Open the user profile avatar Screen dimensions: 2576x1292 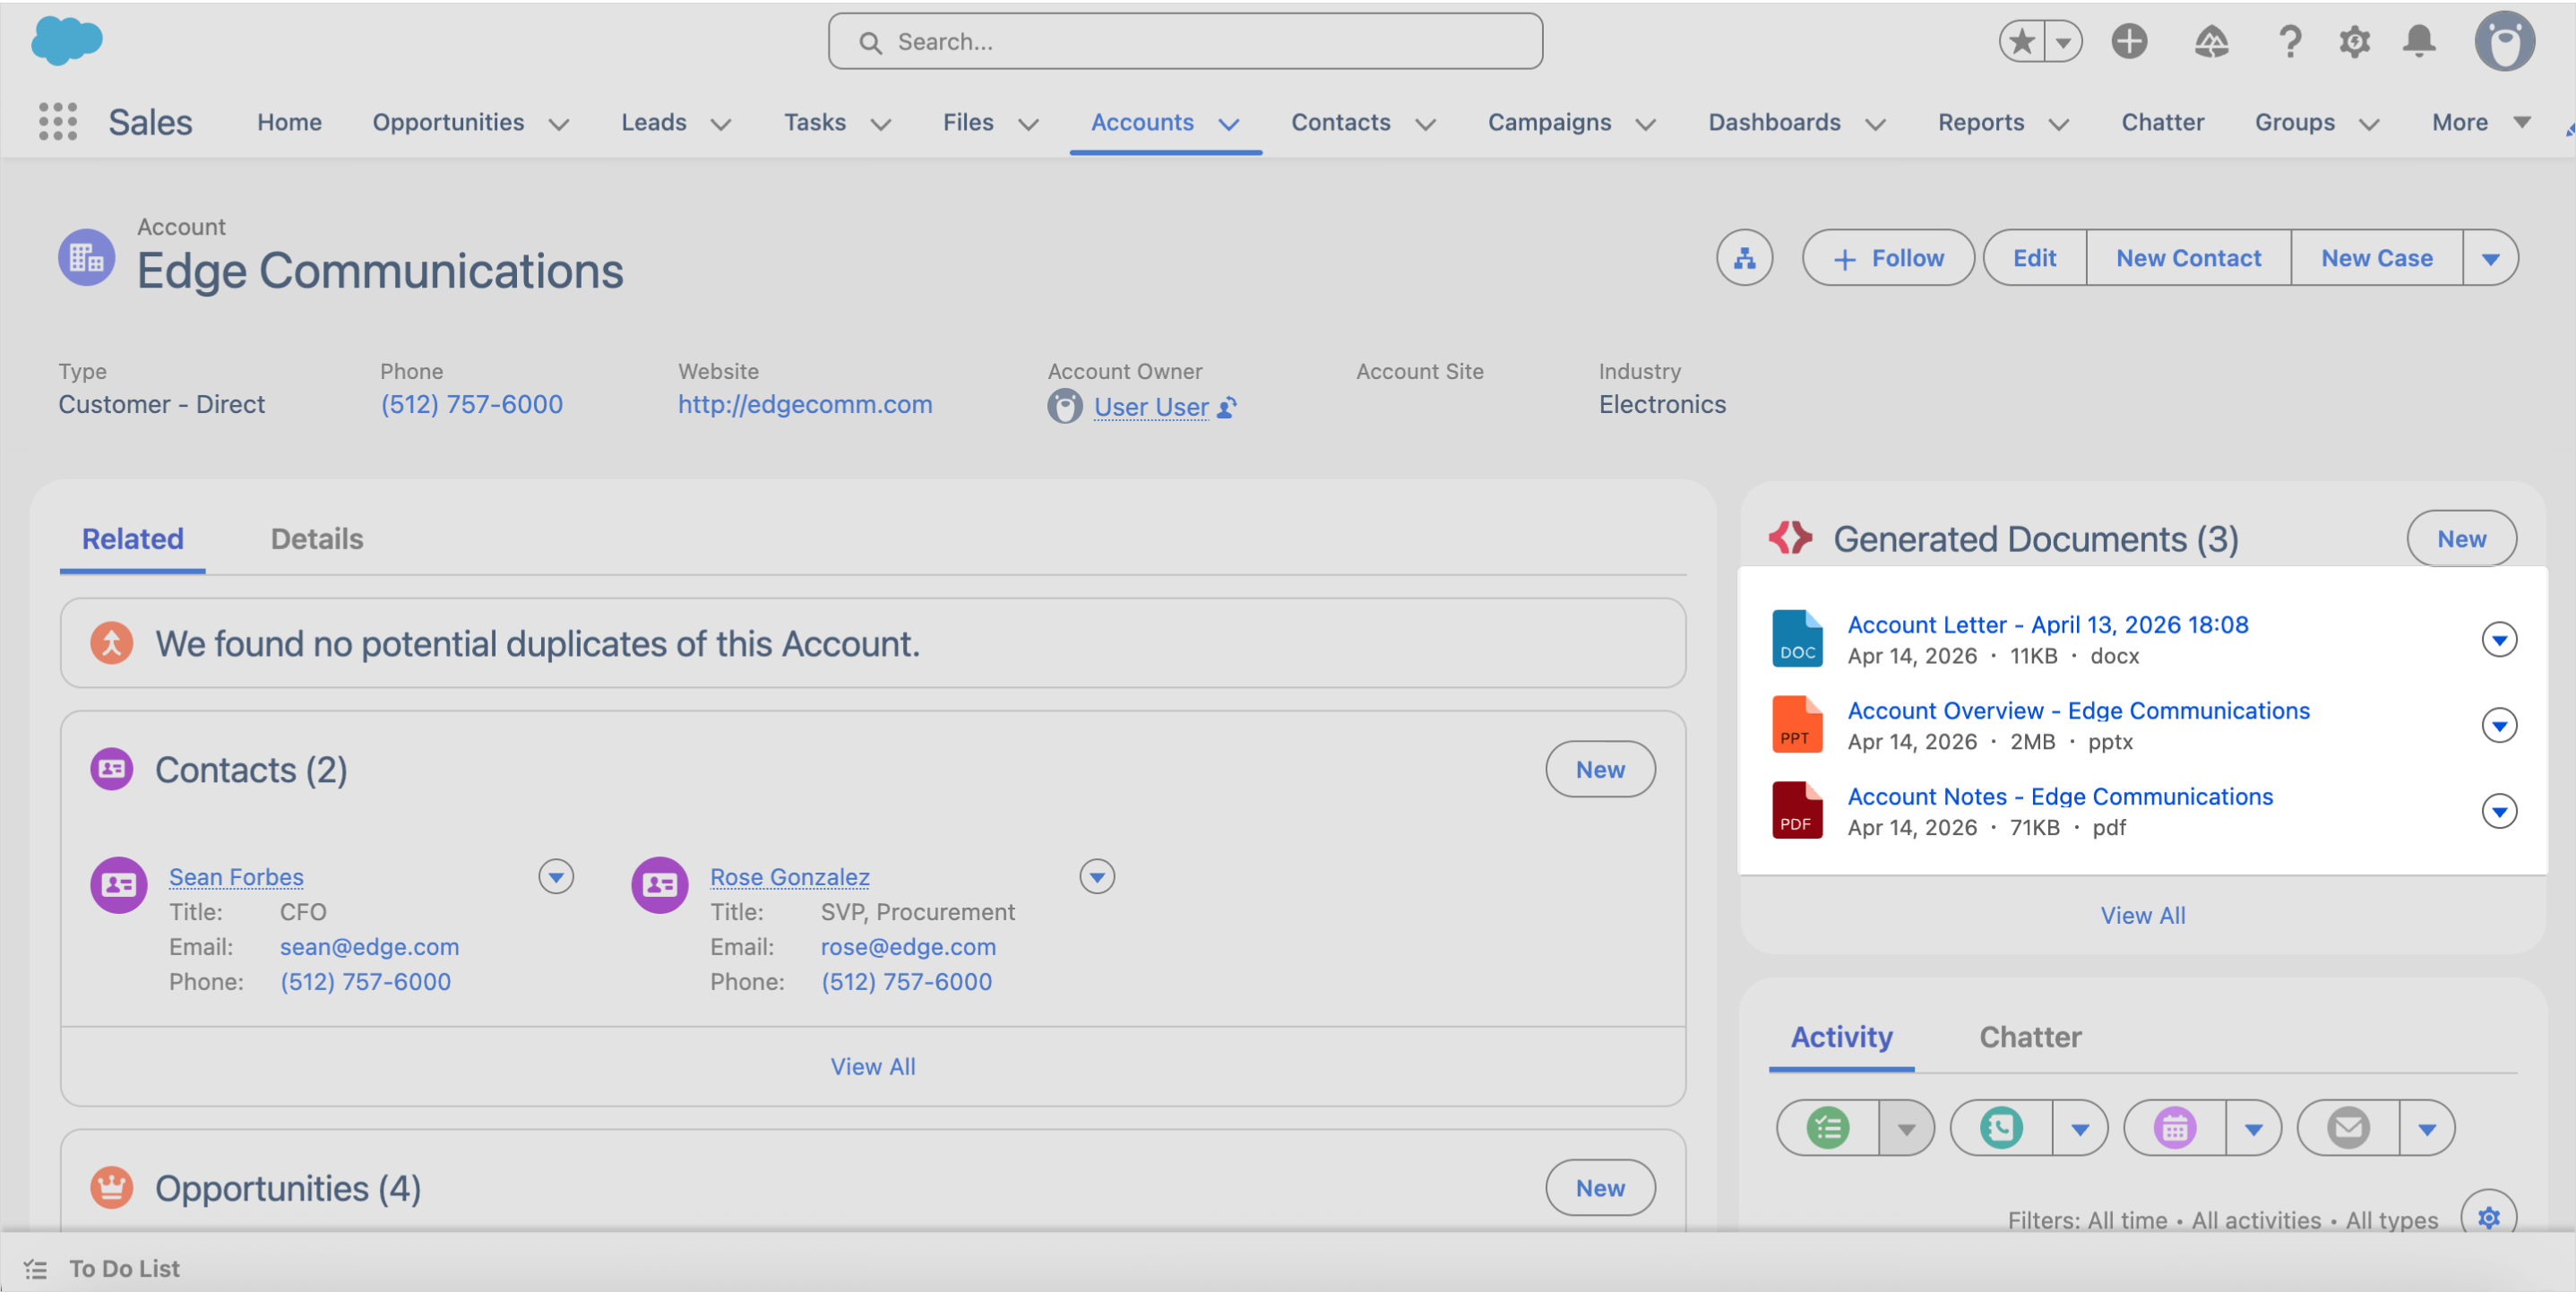pos(2504,42)
